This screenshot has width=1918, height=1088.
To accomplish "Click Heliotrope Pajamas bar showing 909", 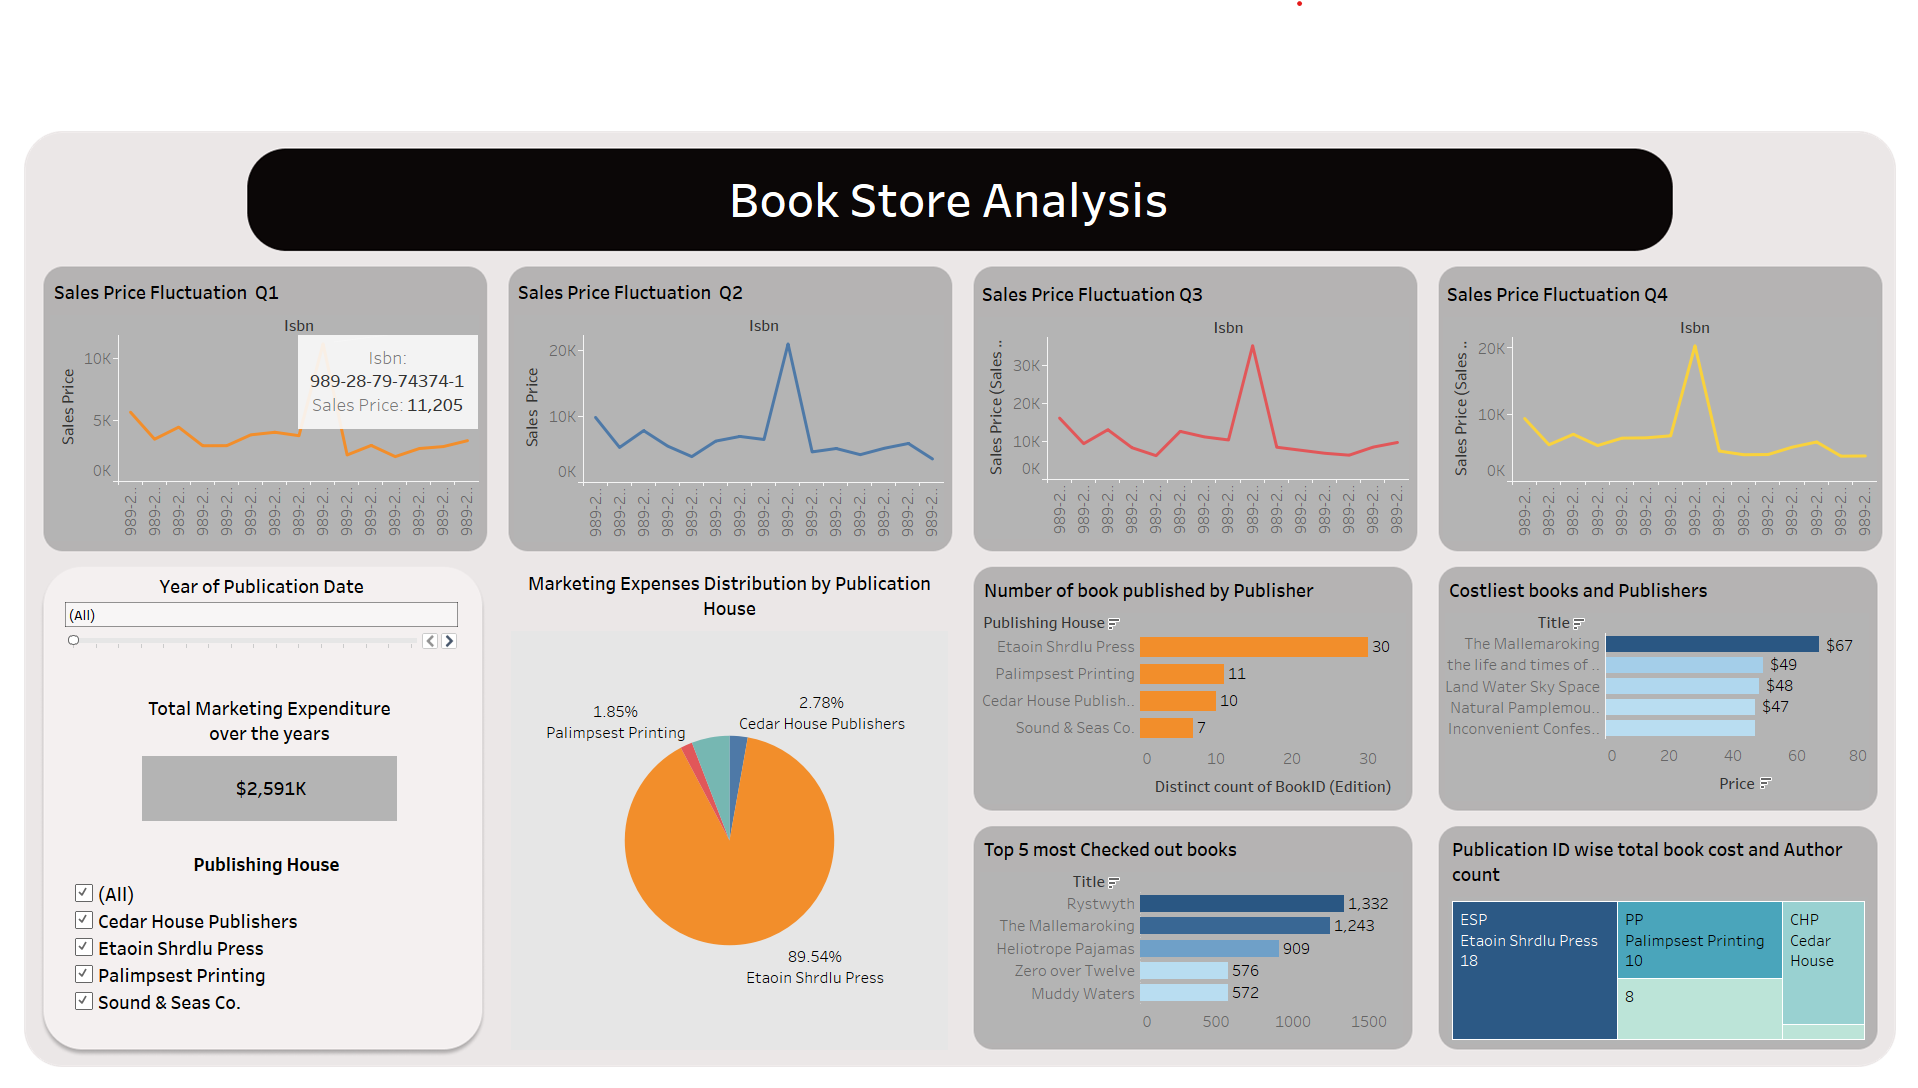I will click(1209, 949).
